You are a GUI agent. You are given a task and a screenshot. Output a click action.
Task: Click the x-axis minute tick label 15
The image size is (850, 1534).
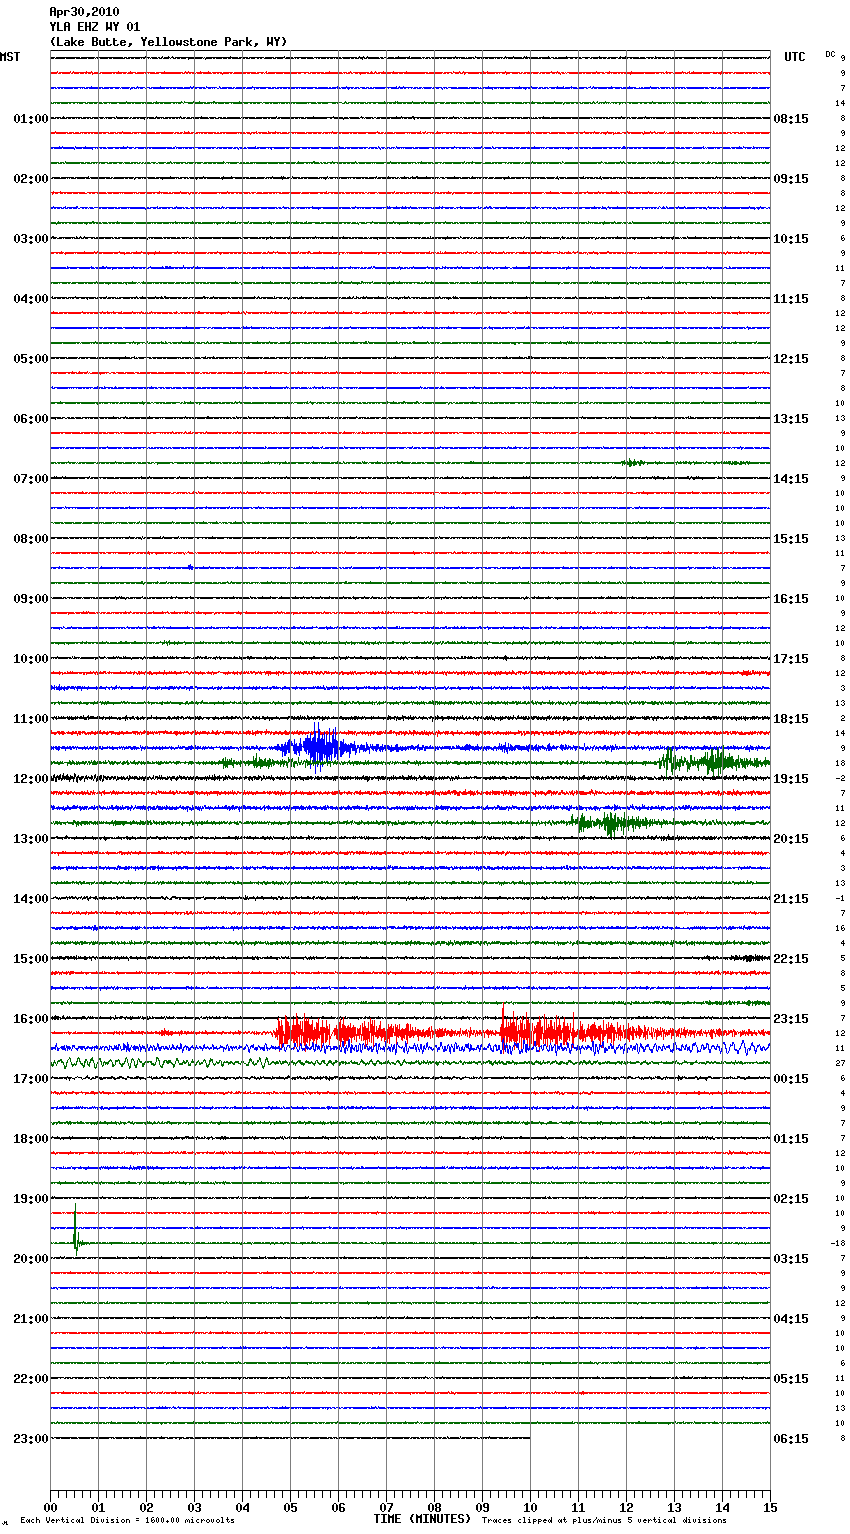pos(770,1507)
